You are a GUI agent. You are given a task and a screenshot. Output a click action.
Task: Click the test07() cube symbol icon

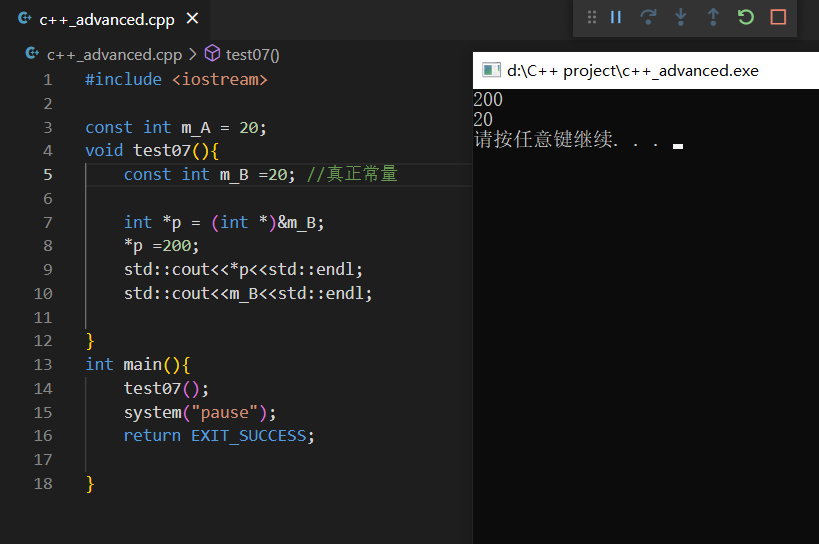click(x=212, y=54)
